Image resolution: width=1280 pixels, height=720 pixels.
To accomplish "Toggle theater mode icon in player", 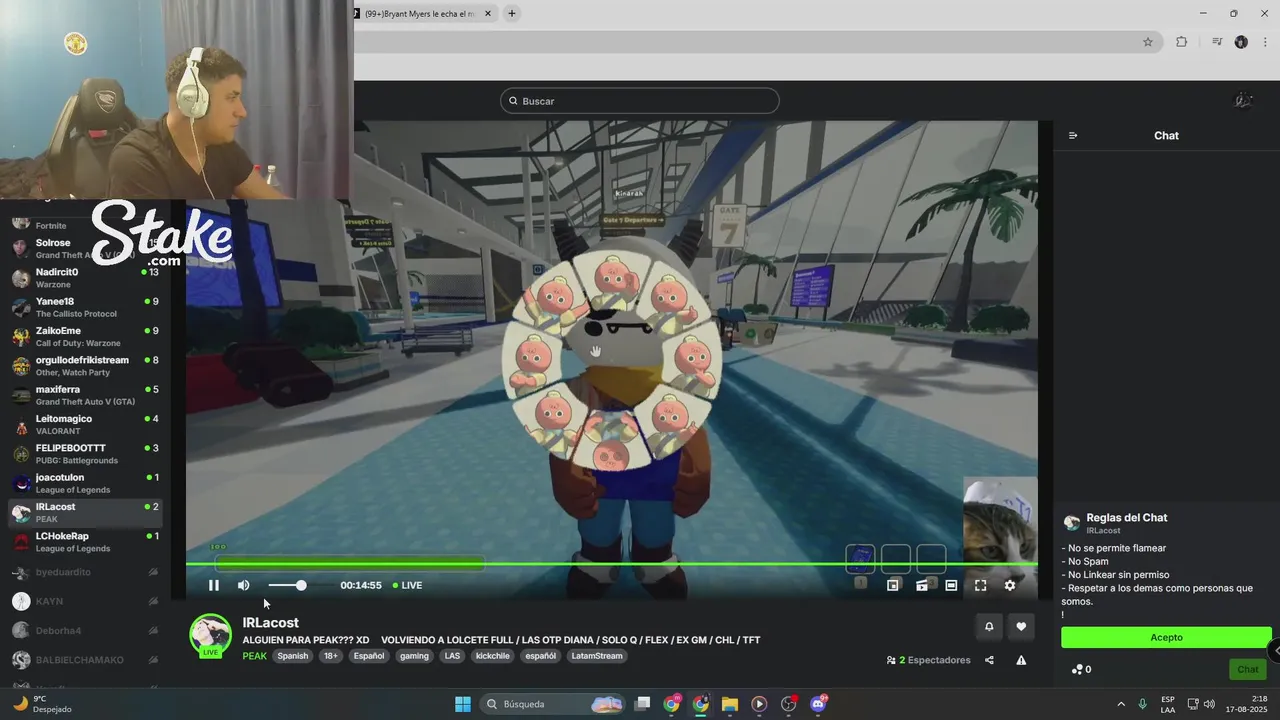I will point(951,585).
